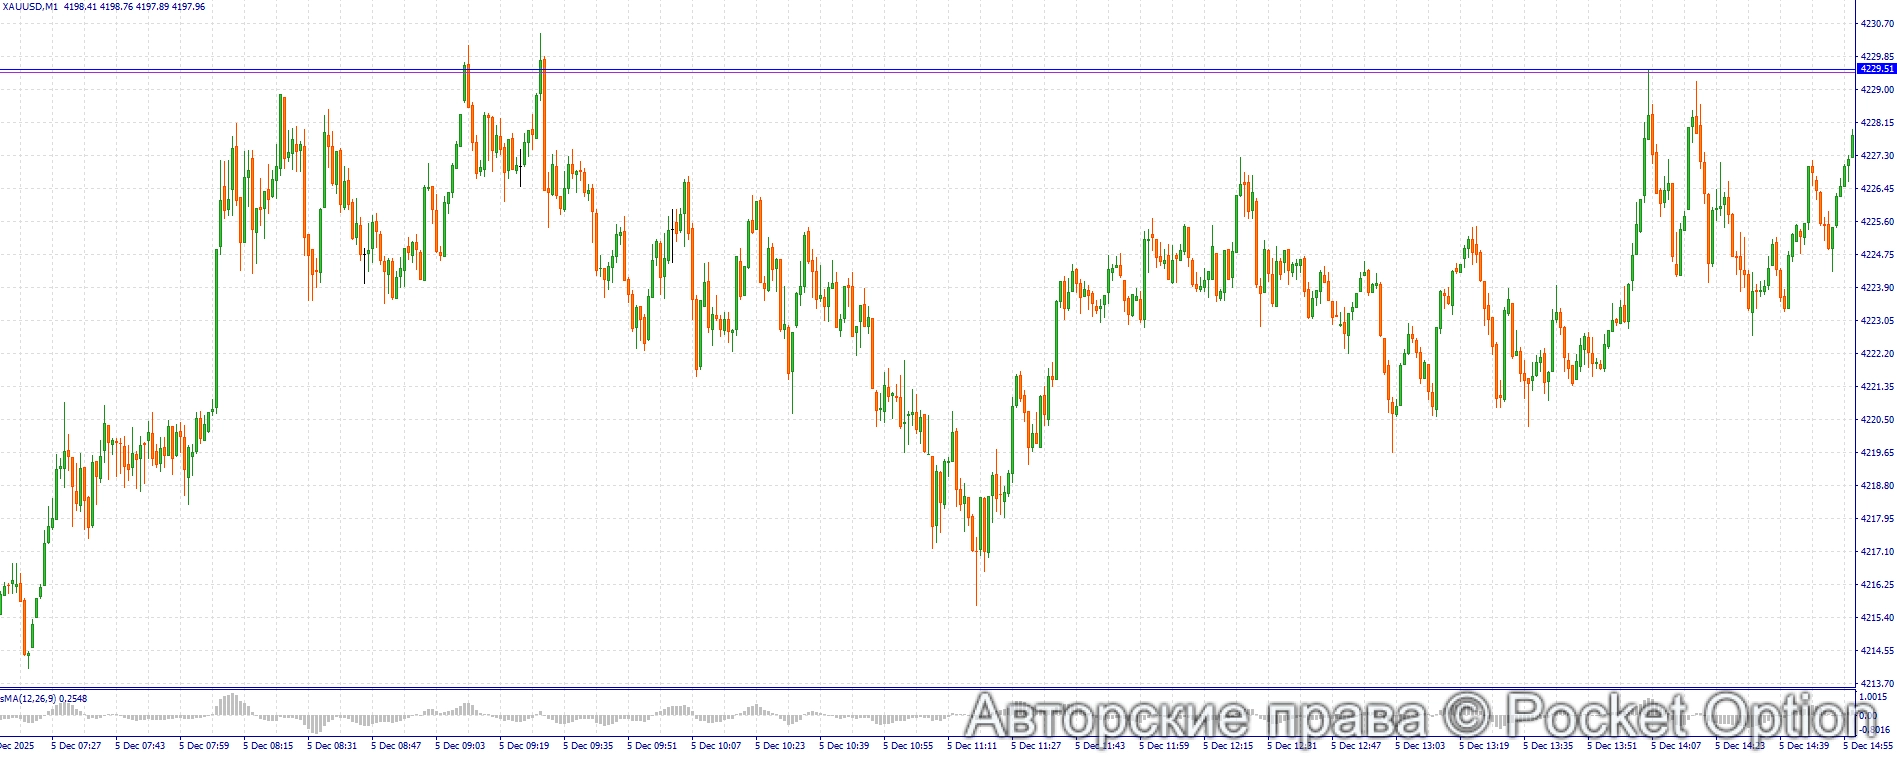Screen dimensions: 1897x757
Task: Select the 5 Dec 09:03 time label
Action: click(x=460, y=746)
